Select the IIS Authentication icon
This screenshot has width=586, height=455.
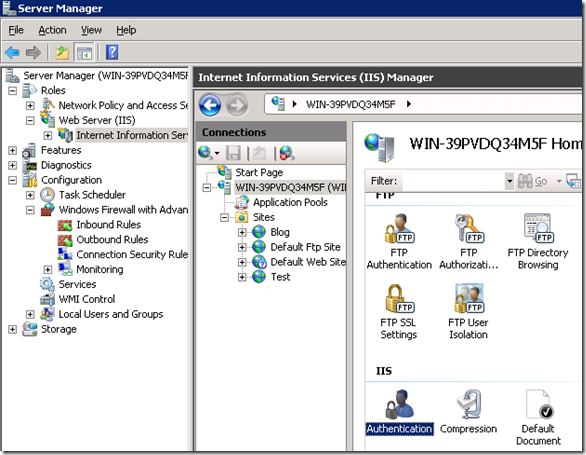click(399, 411)
